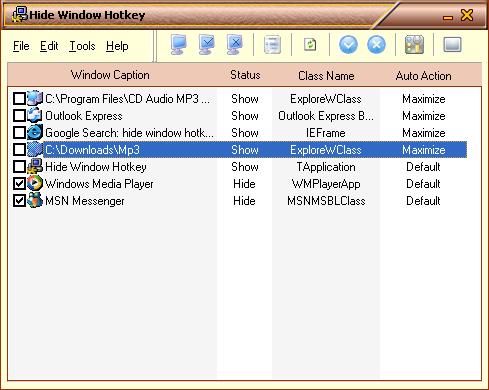Viewport: 489px width, 390px height.
Task: Click the folder icon of C:\Program Files row
Action: tap(35, 98)
